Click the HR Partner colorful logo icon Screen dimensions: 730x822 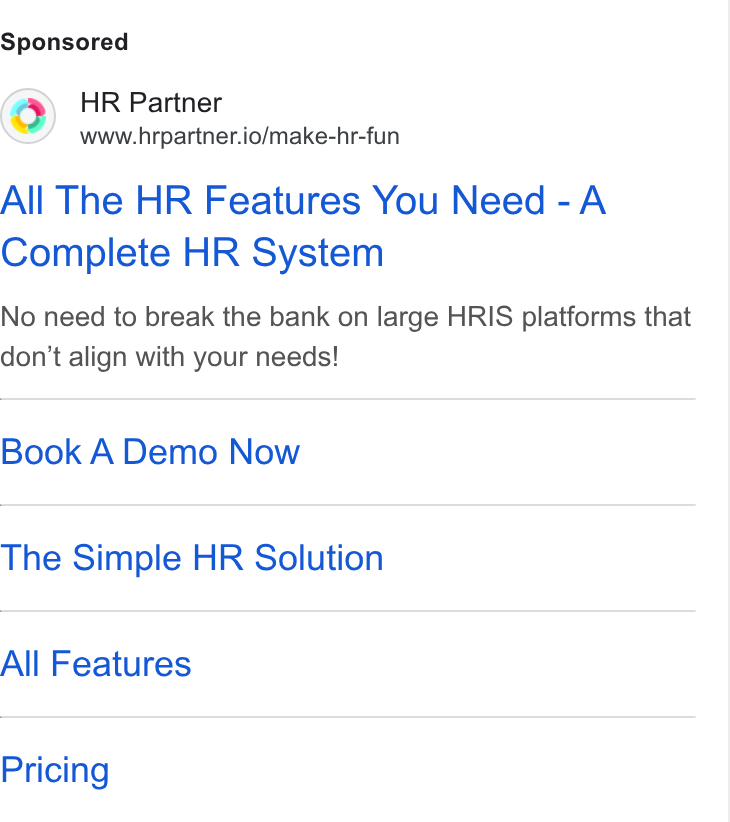[28, 116]
